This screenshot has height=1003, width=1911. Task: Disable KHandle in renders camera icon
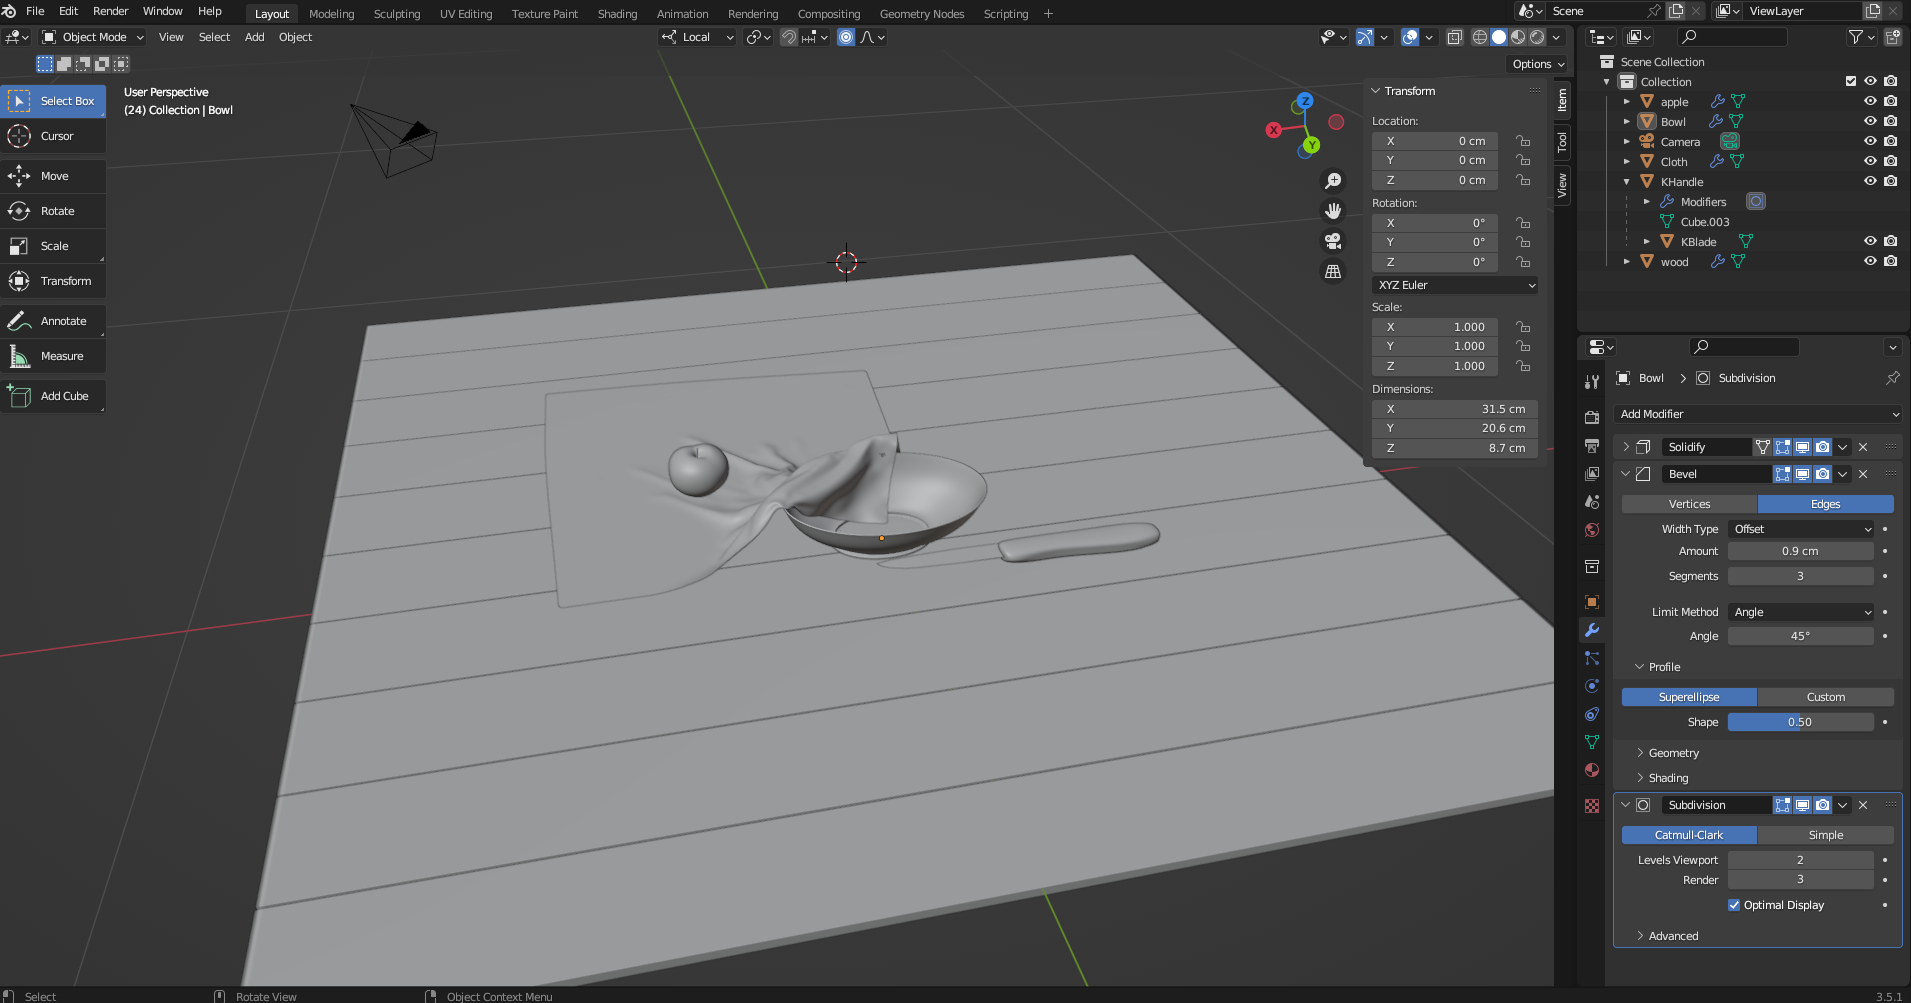pos(1890,181)
